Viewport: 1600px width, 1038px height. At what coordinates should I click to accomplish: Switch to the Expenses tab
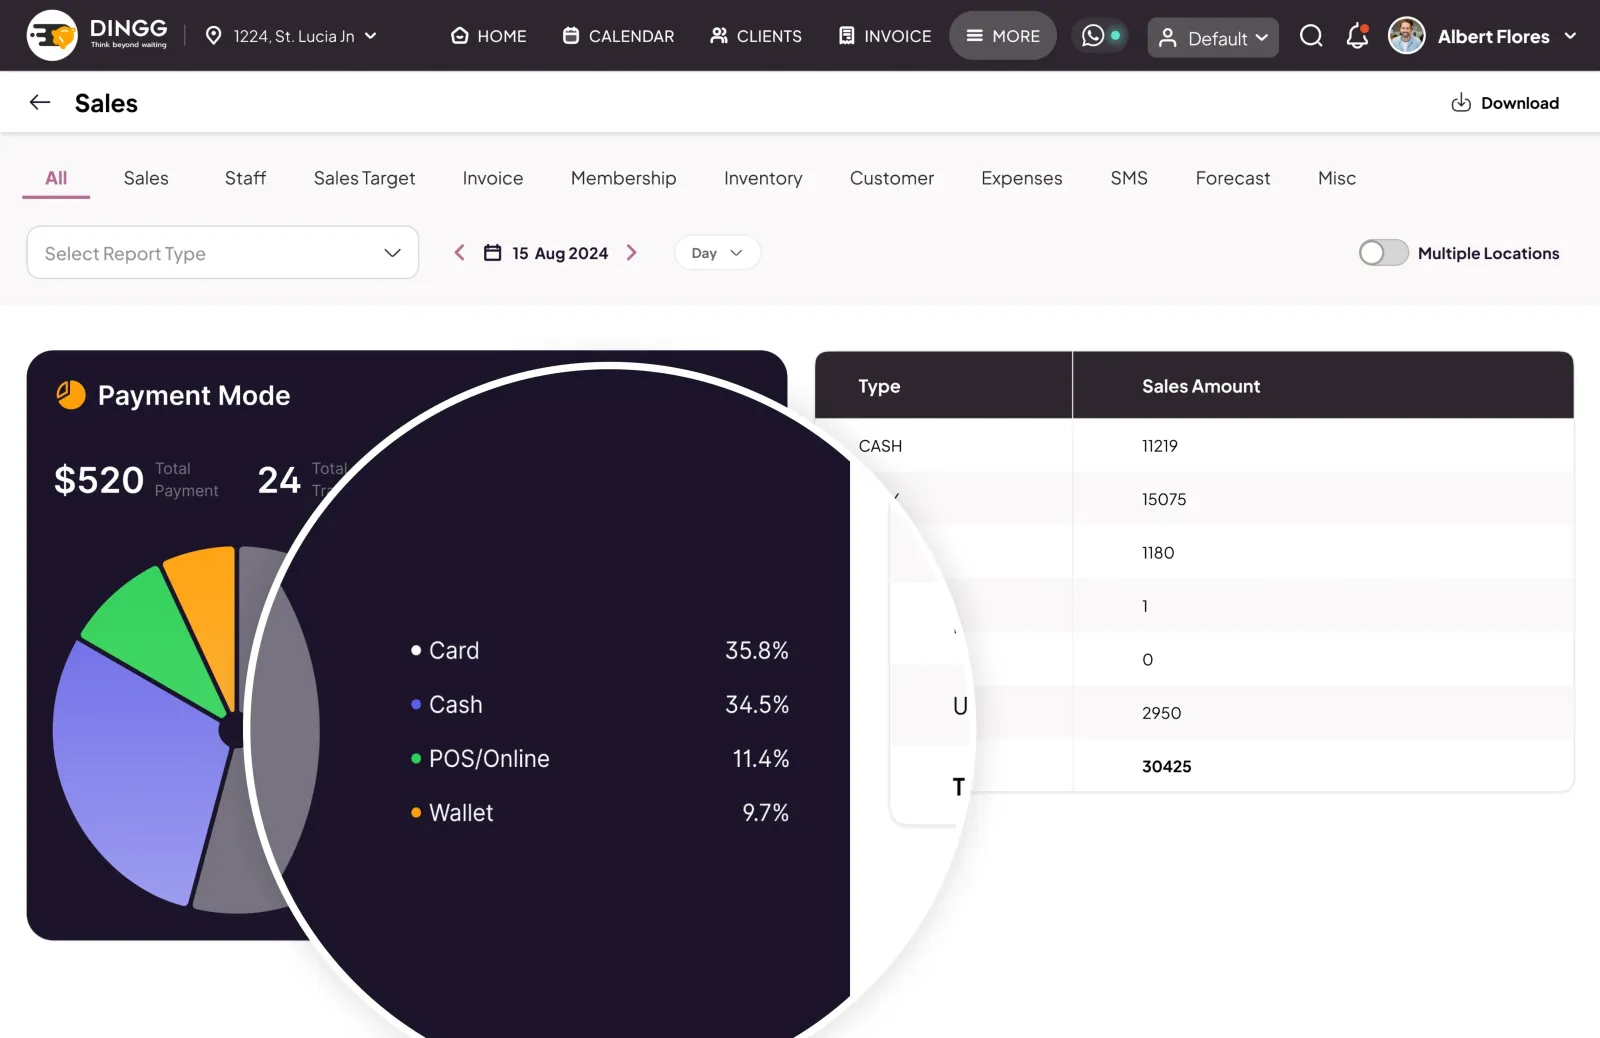1021,178
